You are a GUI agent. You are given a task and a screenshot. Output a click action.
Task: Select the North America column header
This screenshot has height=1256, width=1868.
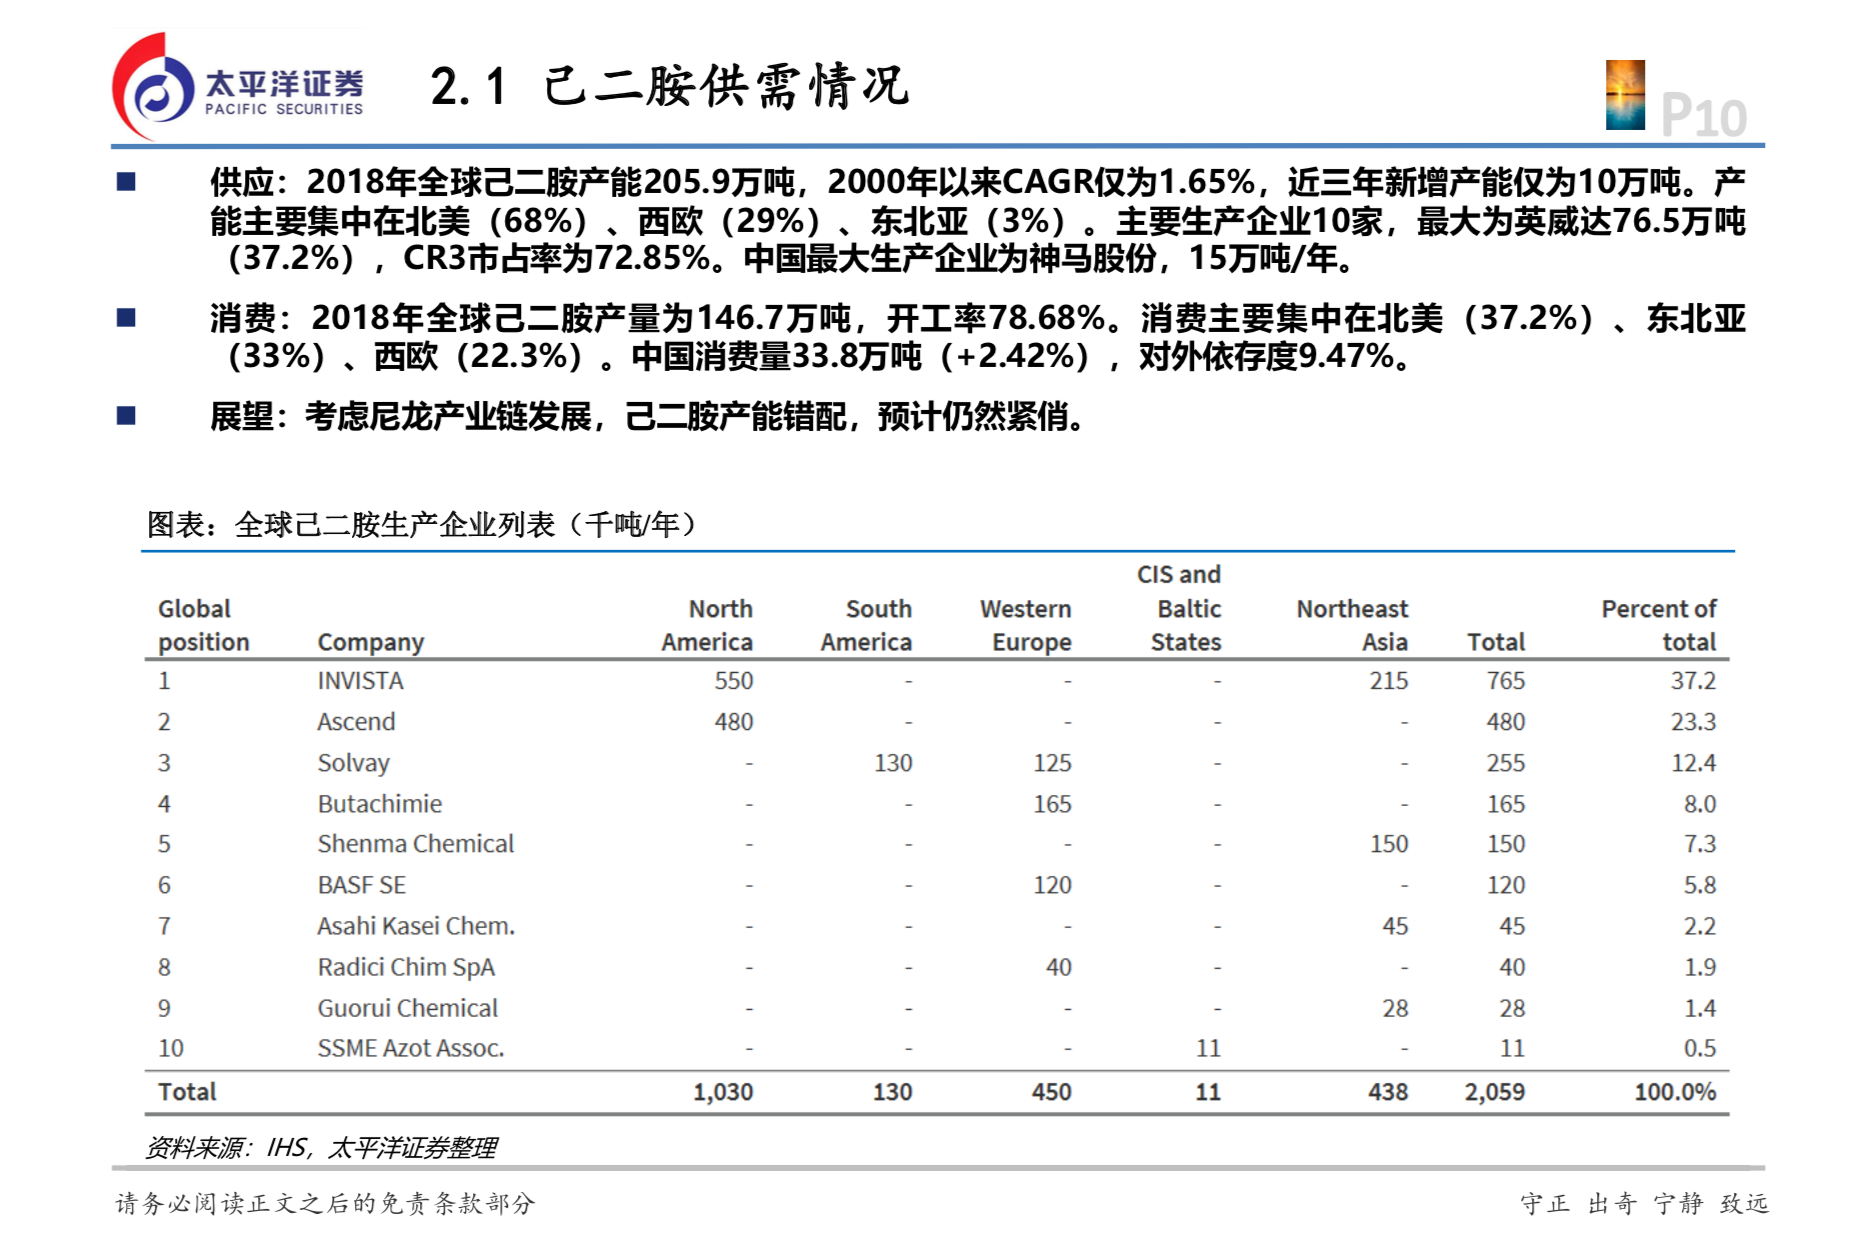(x=707, y=625)
